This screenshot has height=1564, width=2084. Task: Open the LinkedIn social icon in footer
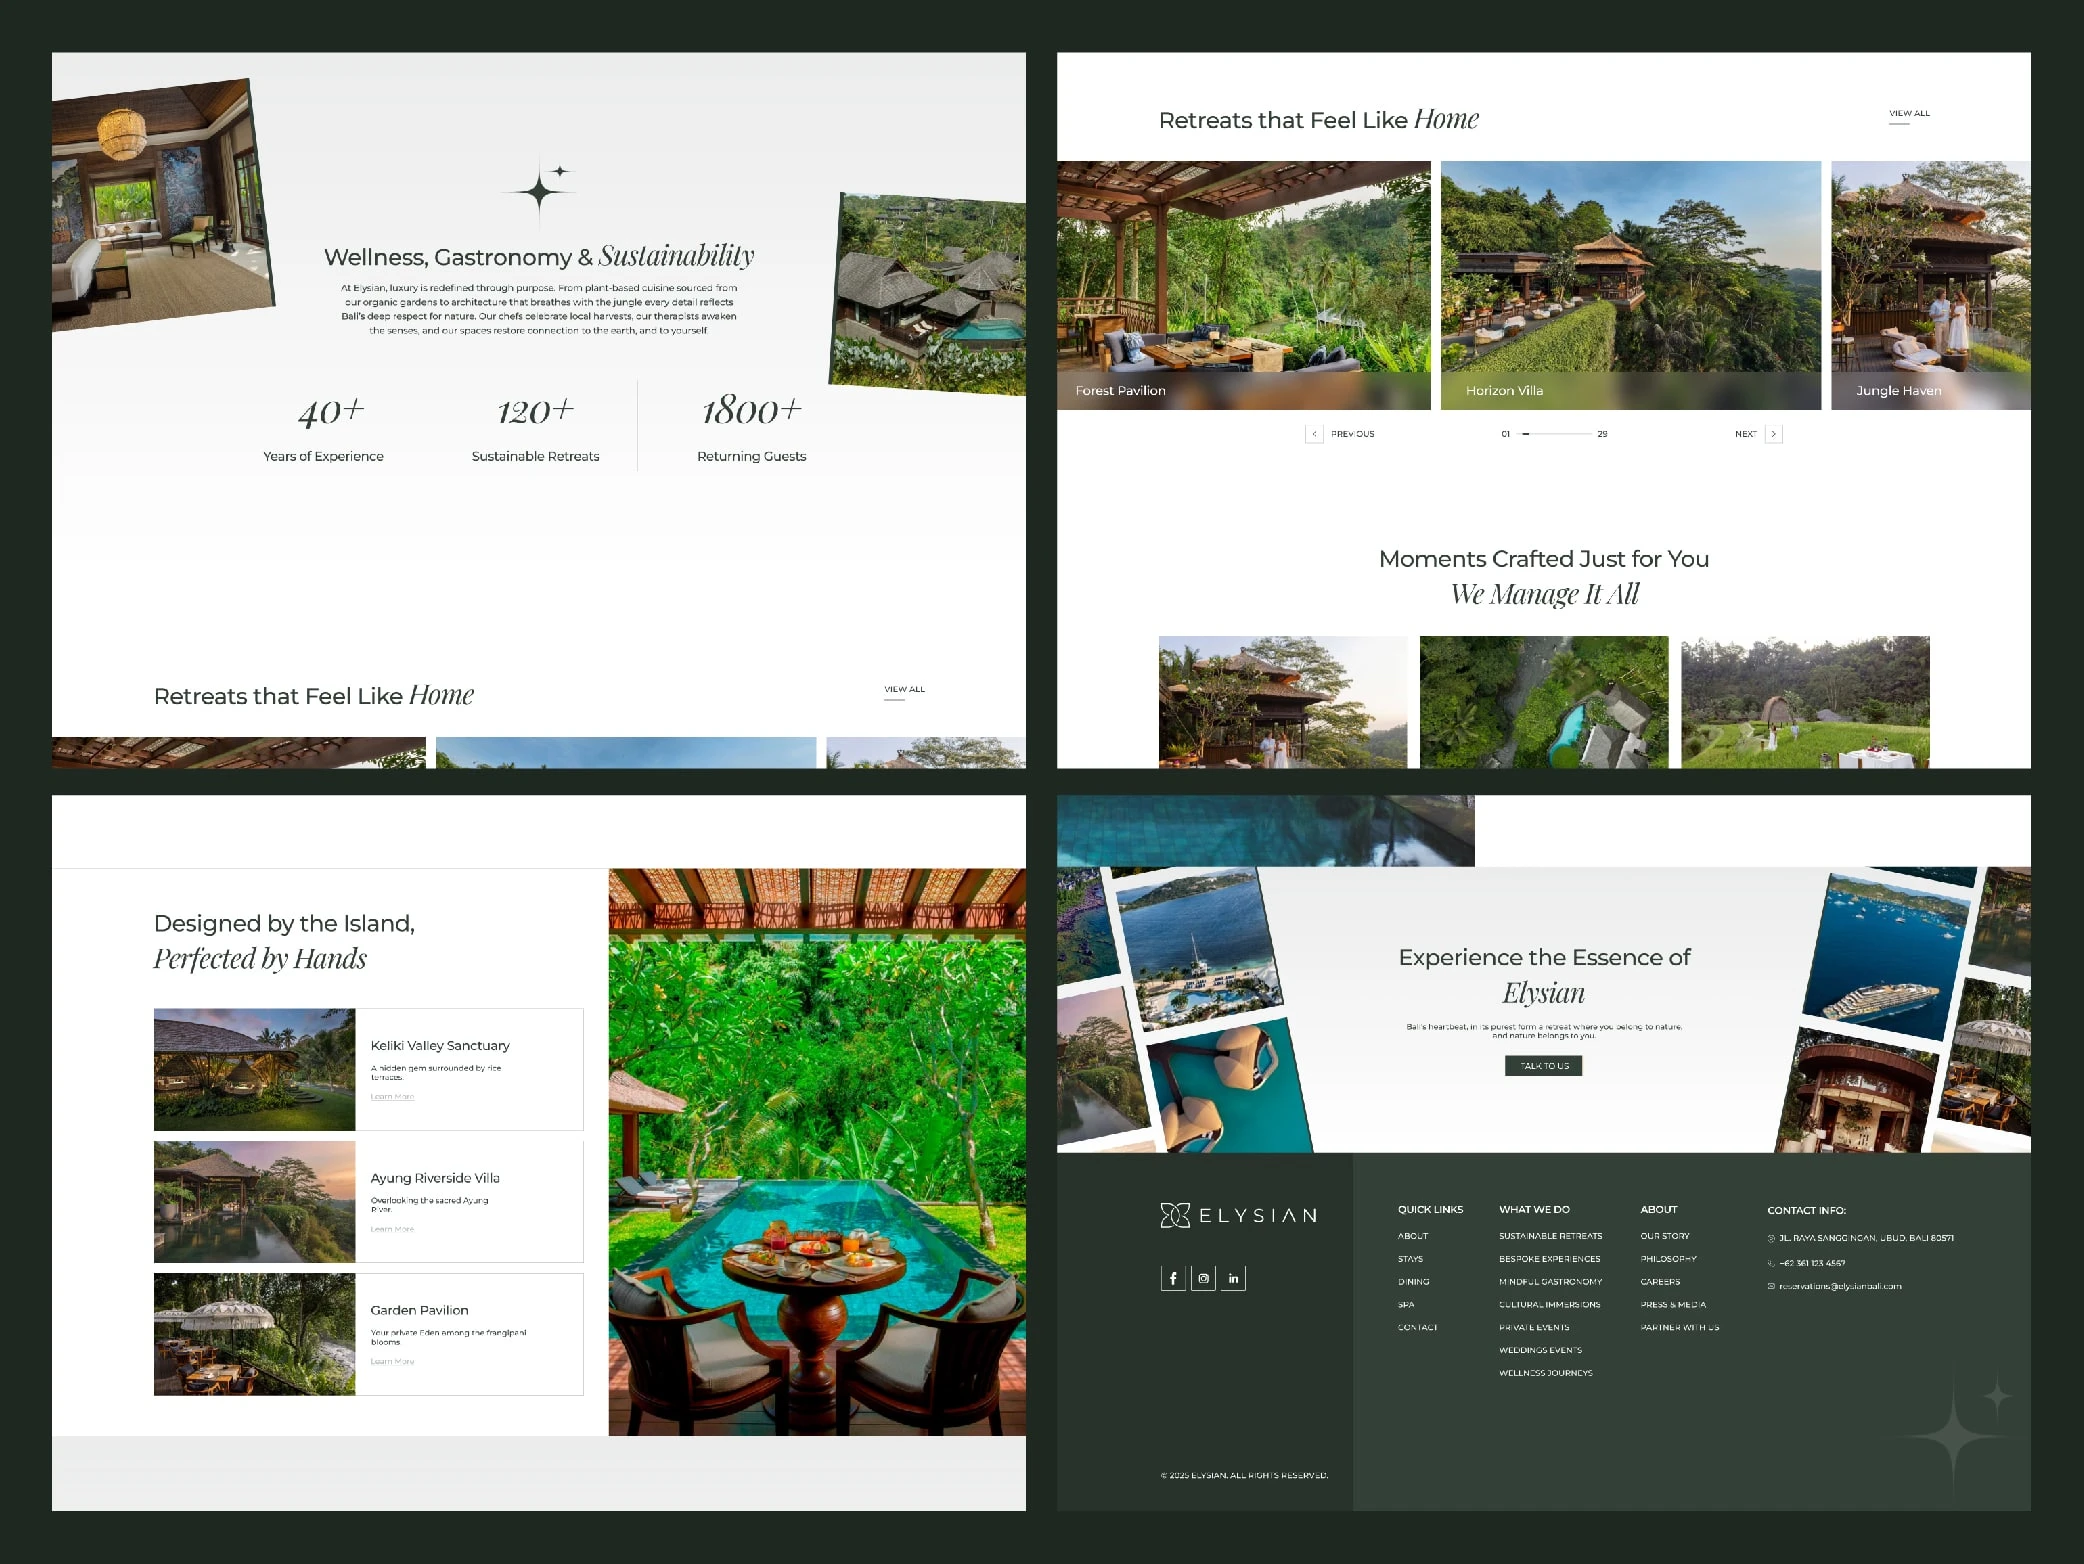[1233, 1278]
